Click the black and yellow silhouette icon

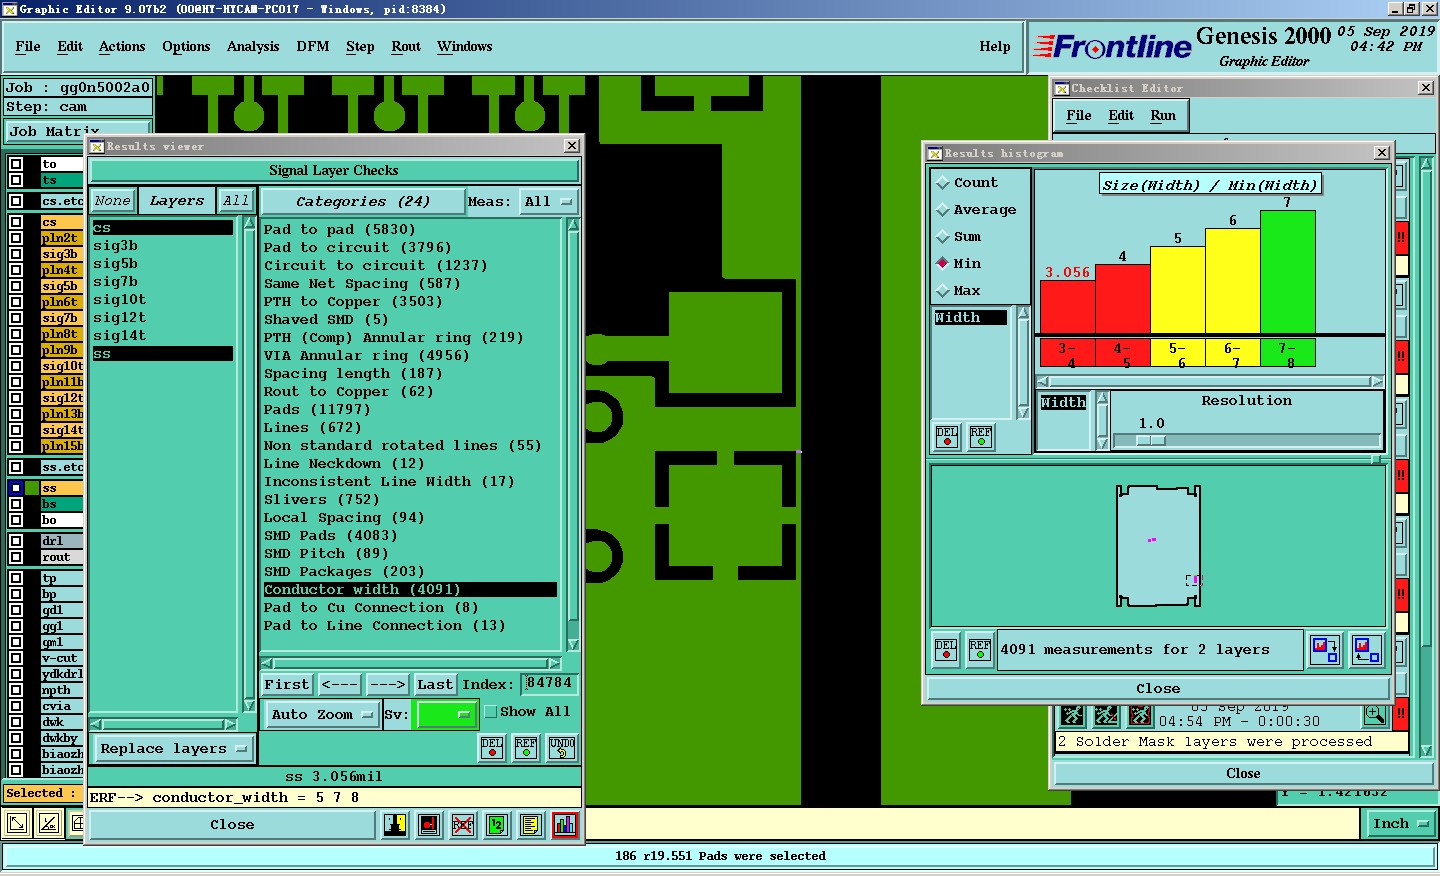[x=396, y=825]
